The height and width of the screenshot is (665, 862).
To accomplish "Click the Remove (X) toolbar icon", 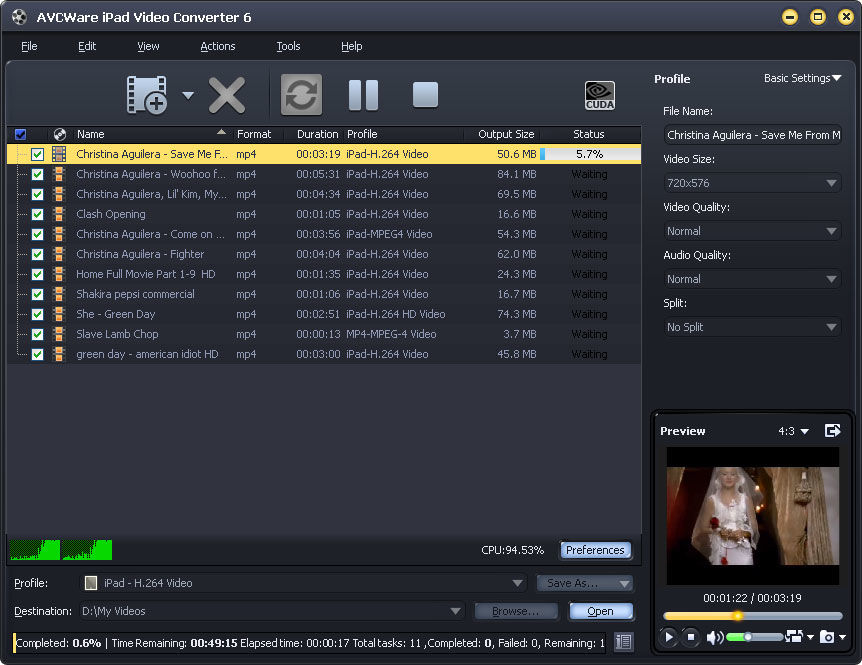I will [x=227, y=95].
